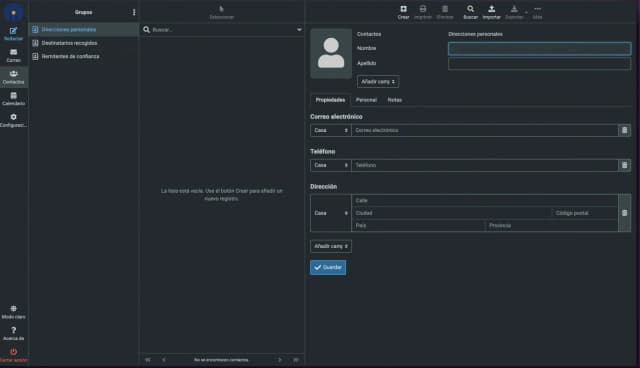Click the Ciudad city input
Viewport: 640px width, 368px height.
point(451,213)
